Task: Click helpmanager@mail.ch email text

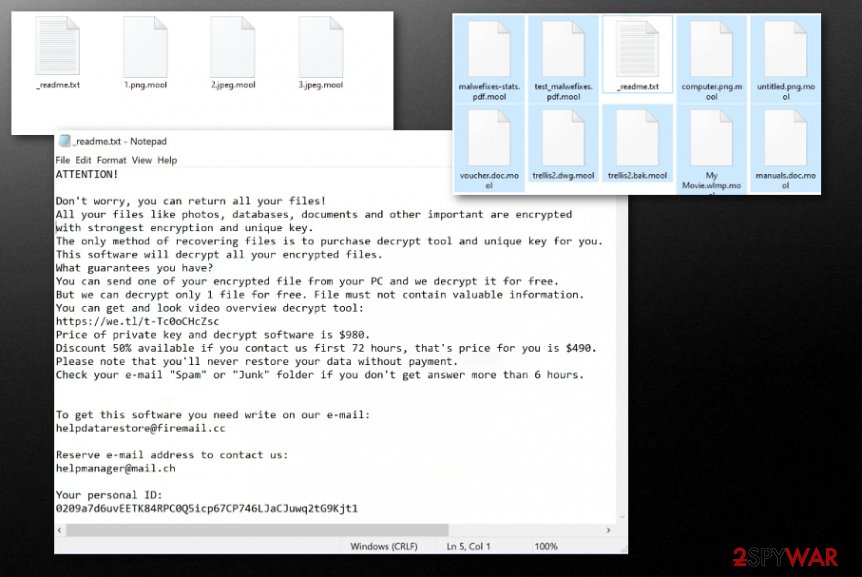Action: click(115, 468)
